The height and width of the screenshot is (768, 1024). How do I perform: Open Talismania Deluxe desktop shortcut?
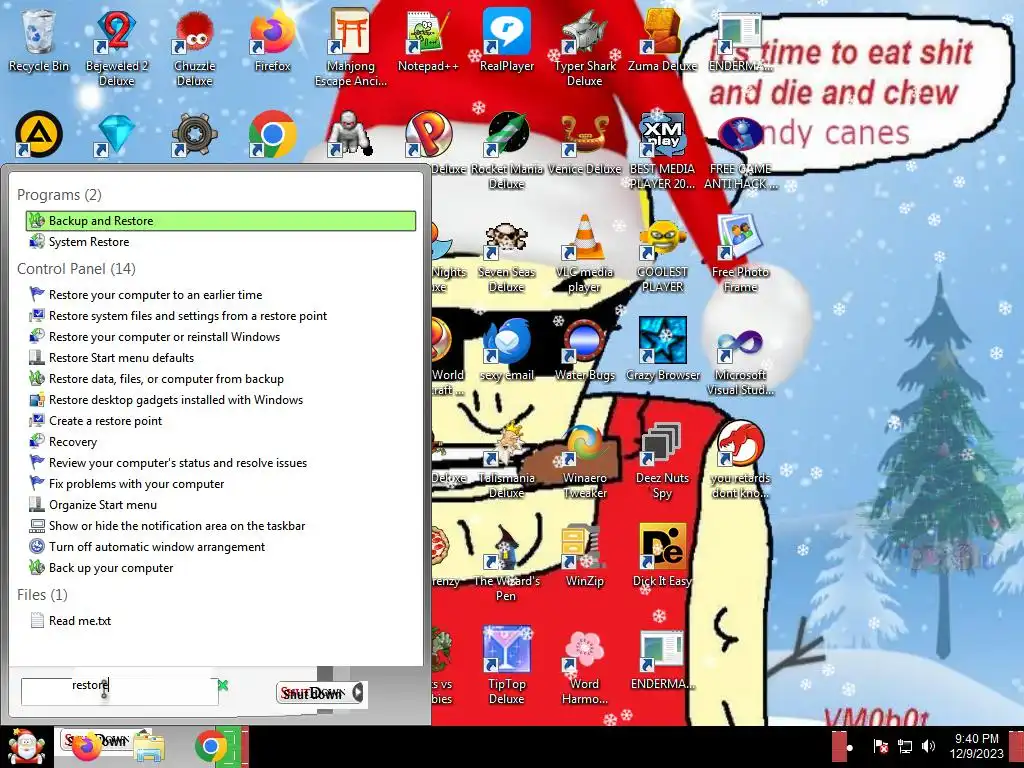click(x=507, y=460)
